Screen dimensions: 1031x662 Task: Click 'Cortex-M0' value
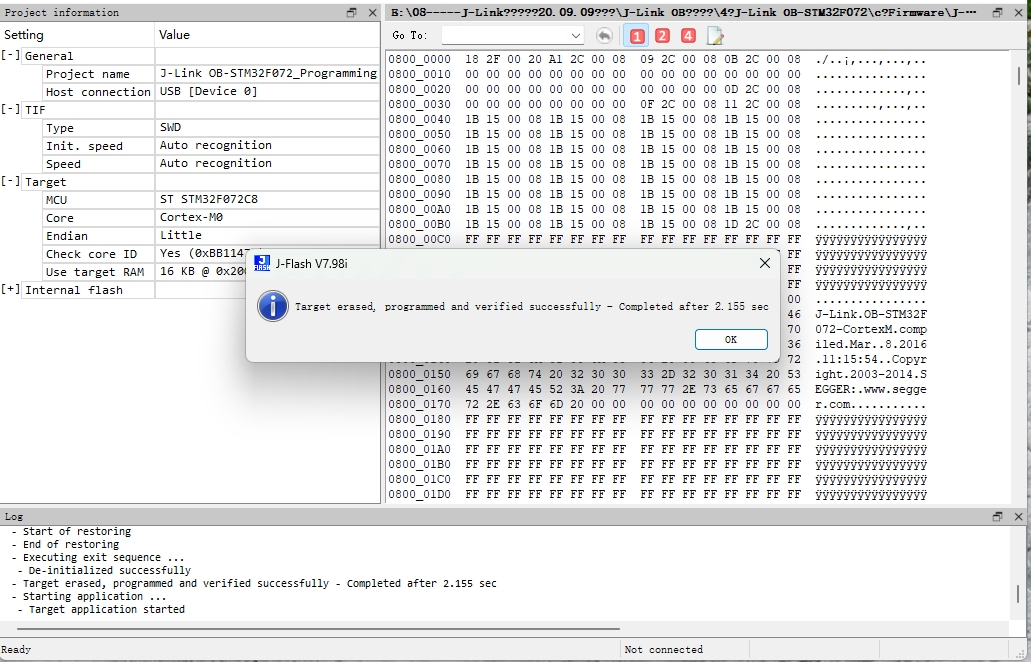point(191,217)
